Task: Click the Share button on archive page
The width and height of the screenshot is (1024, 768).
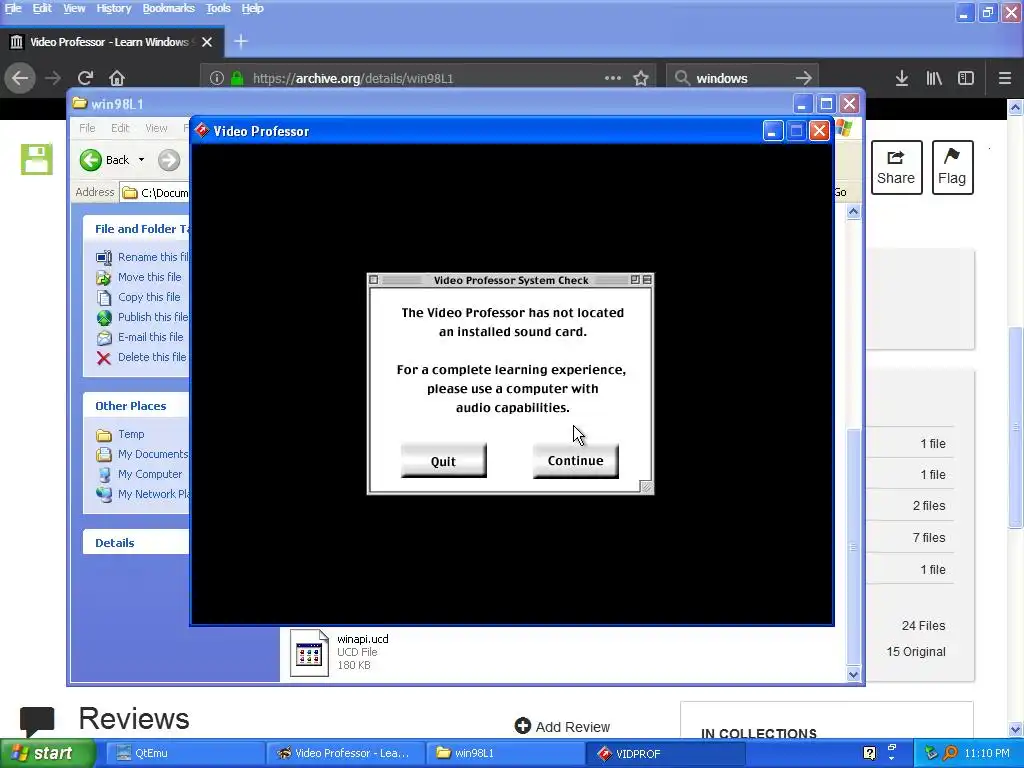Action: [896, 167]
